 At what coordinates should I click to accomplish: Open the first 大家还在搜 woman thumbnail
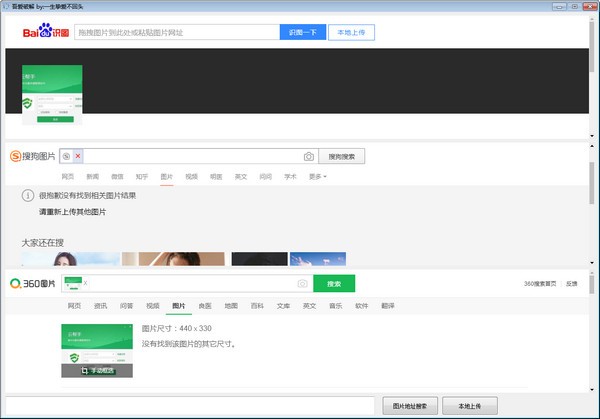tap(71, 259)
